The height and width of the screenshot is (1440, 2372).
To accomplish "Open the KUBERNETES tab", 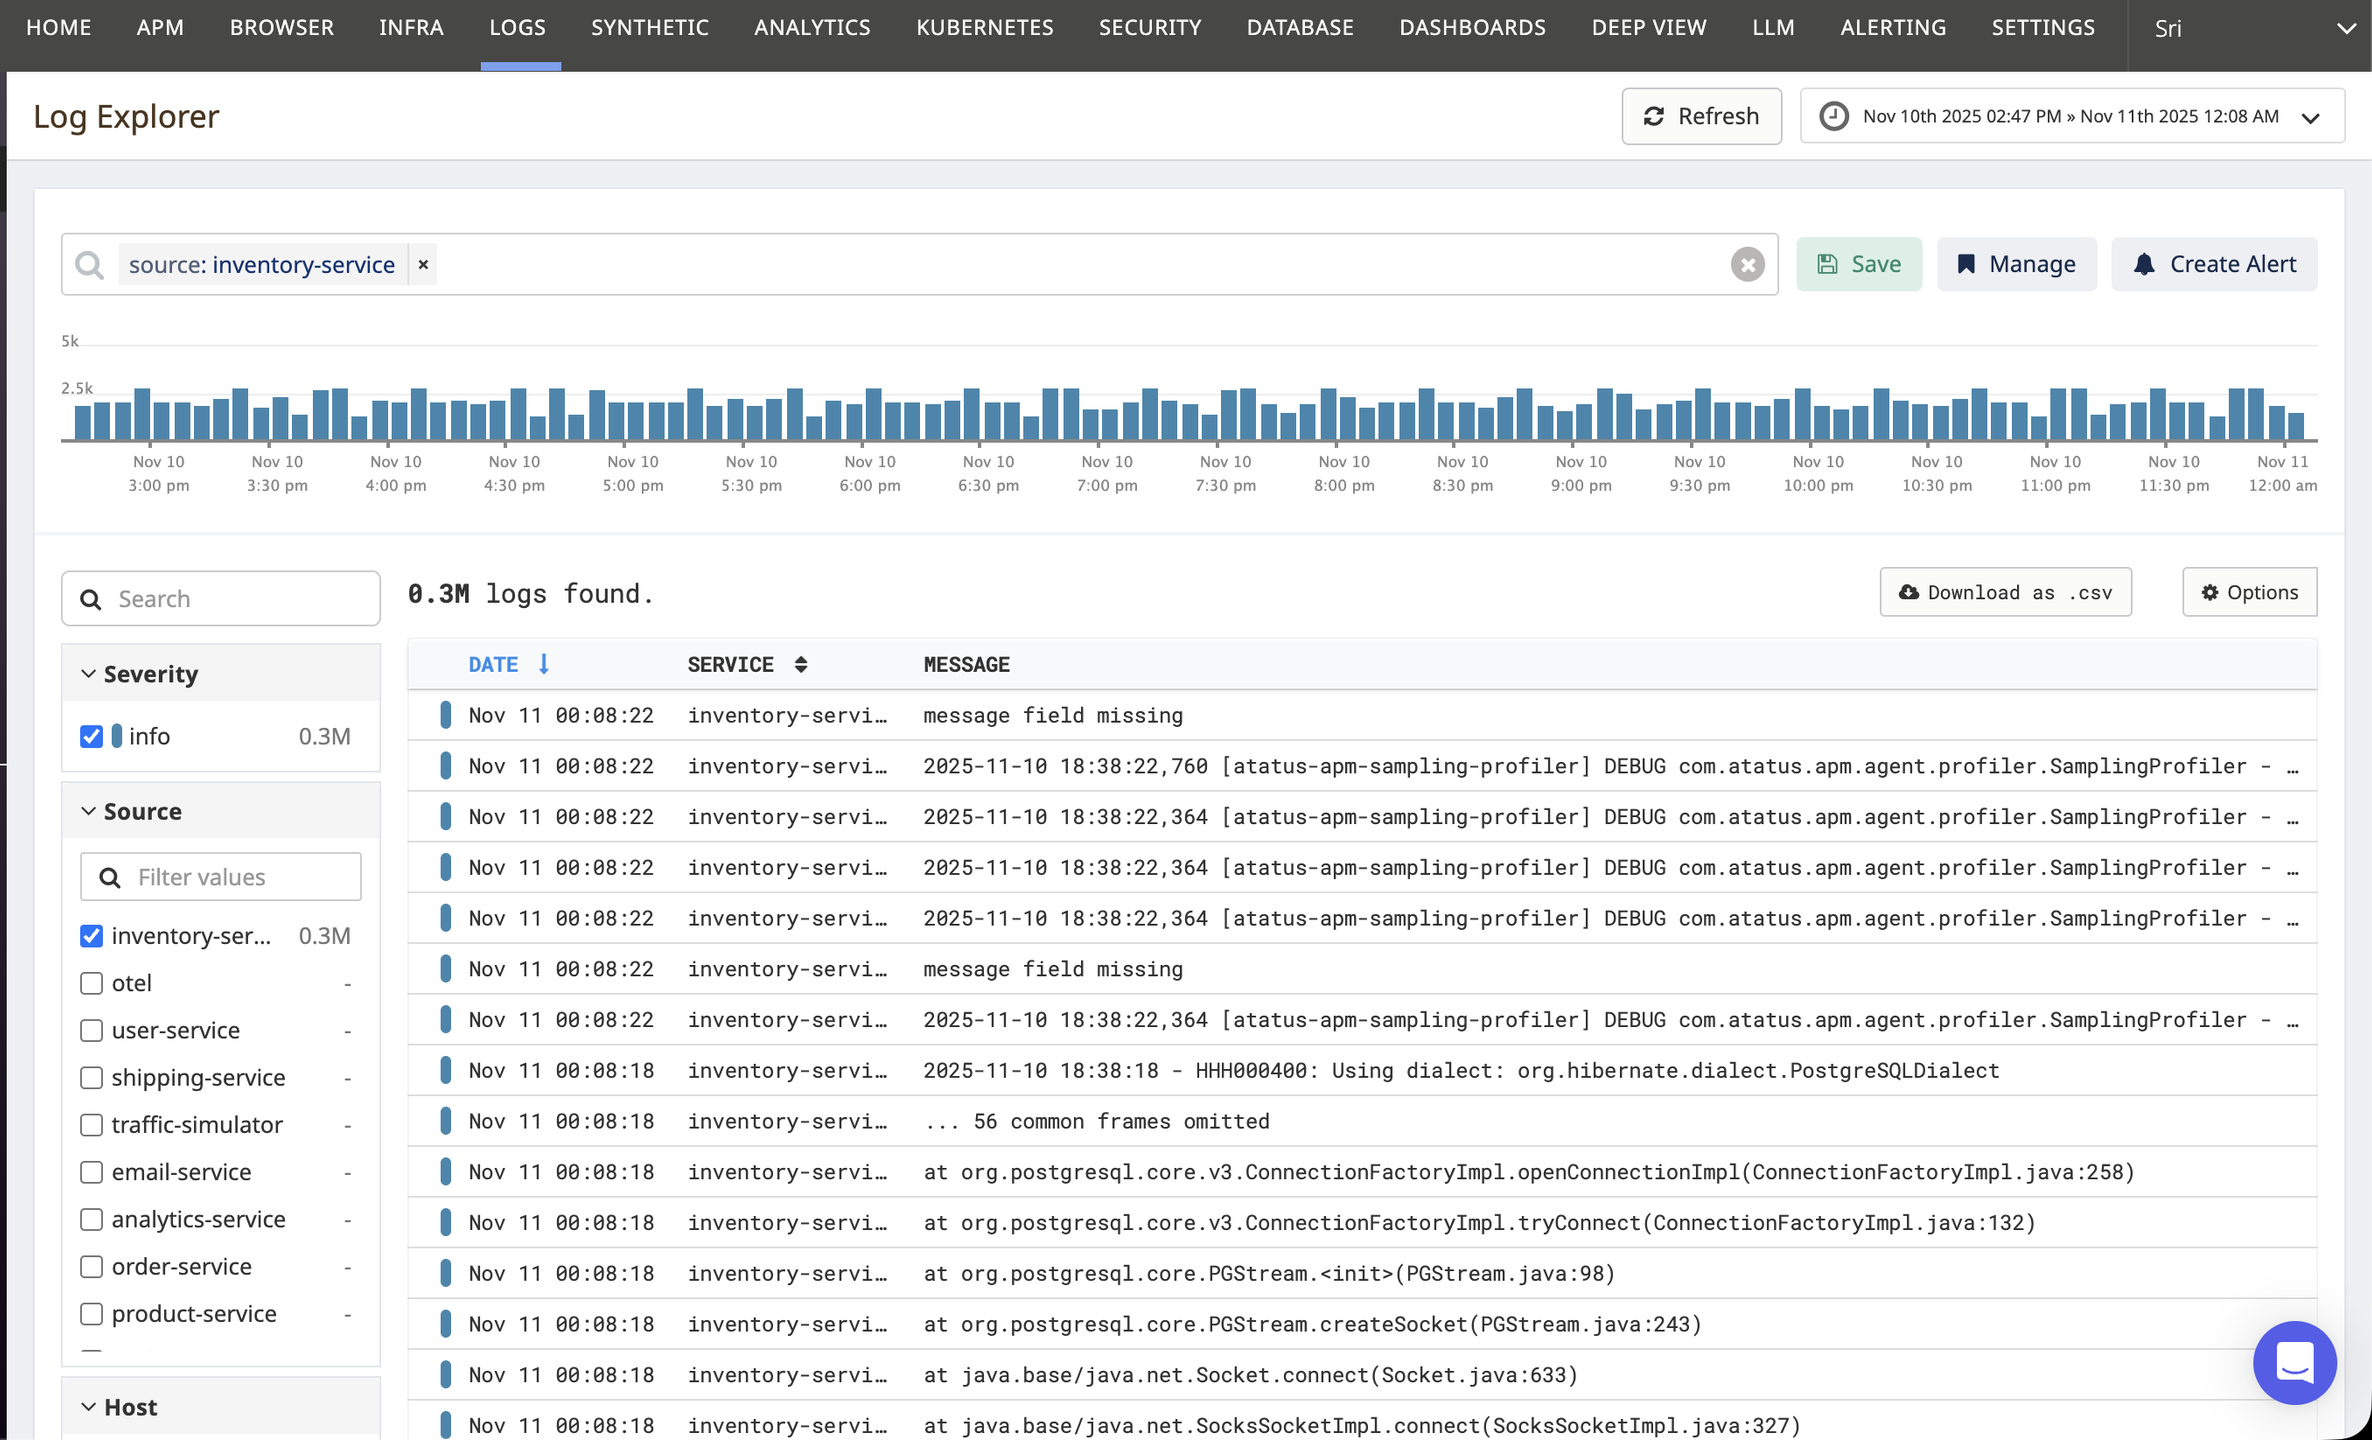I will click(985, 28).
